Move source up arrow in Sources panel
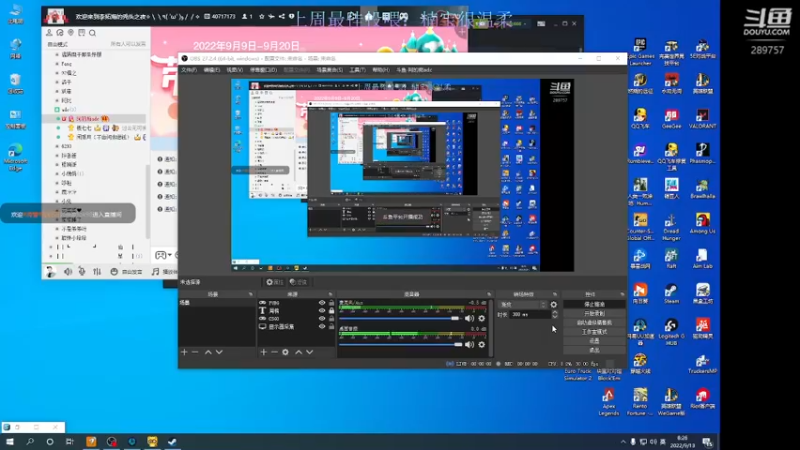 (x=298, y=352)
